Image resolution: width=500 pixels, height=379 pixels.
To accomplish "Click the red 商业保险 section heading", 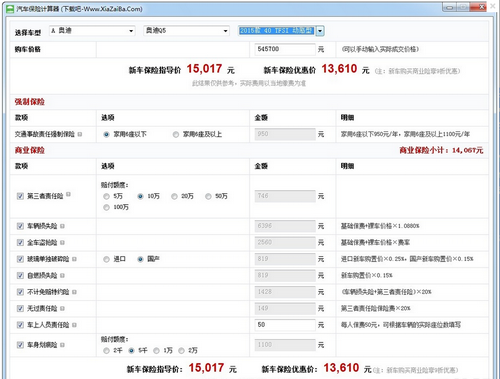I will 30,150.
